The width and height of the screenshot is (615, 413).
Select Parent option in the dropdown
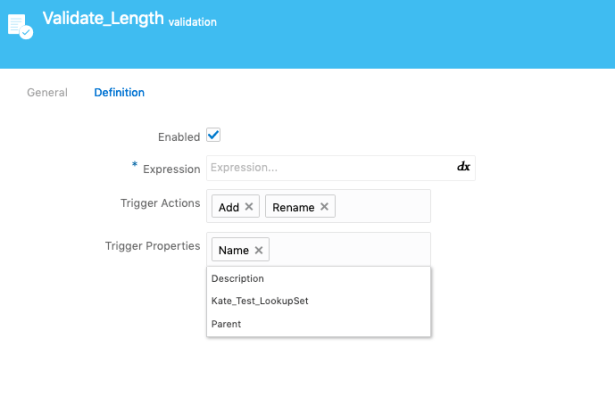click(x=226, y=324)
